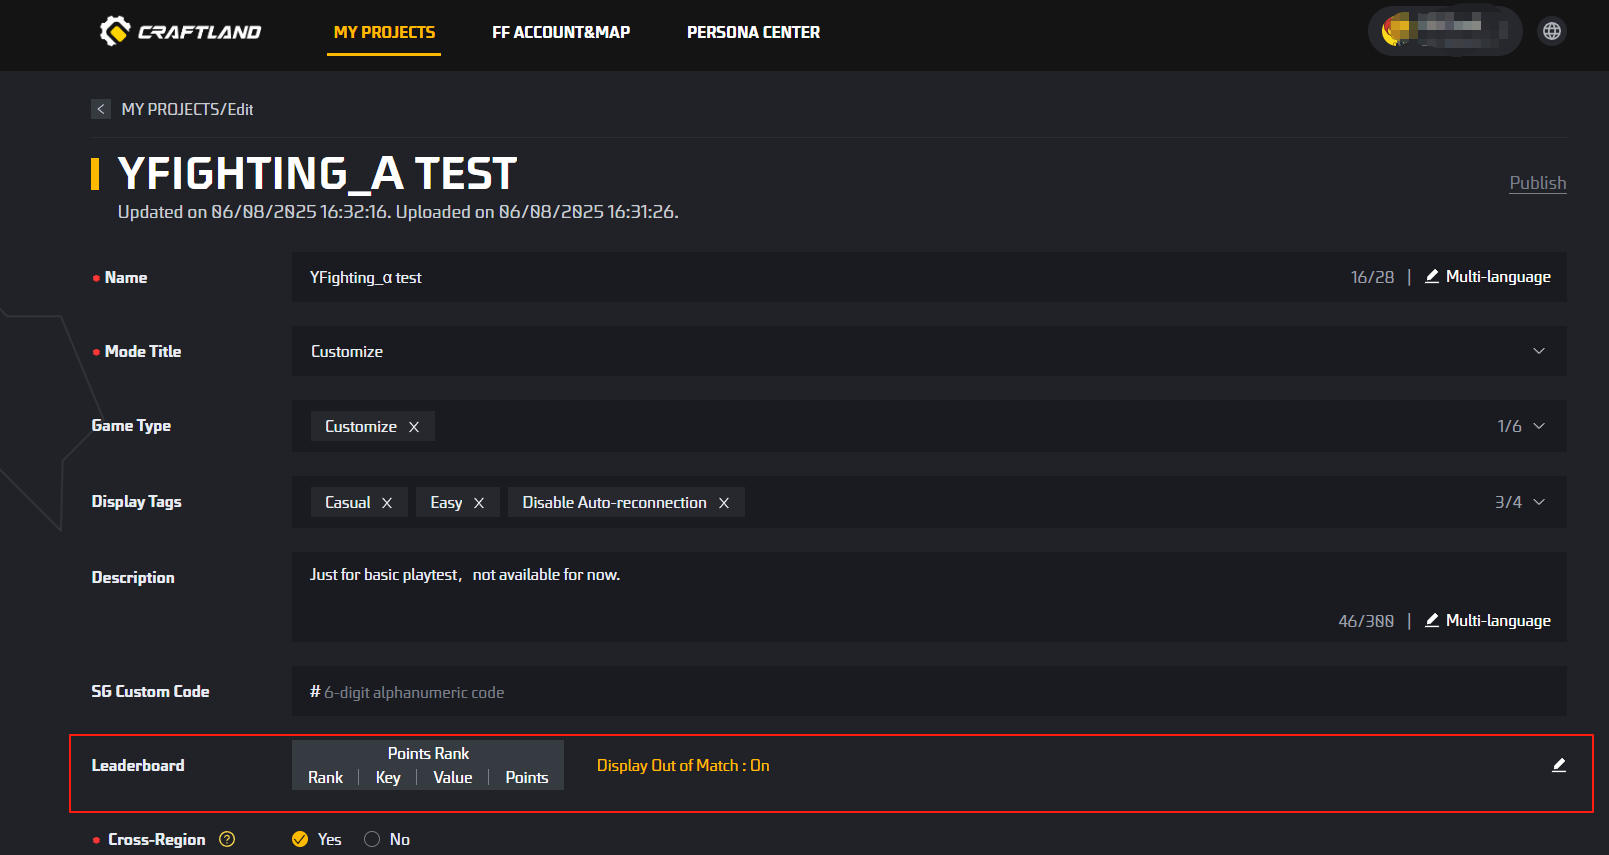1609x855 pixels.
Task: Select No for Cross-Region
Action: (372, 839)
